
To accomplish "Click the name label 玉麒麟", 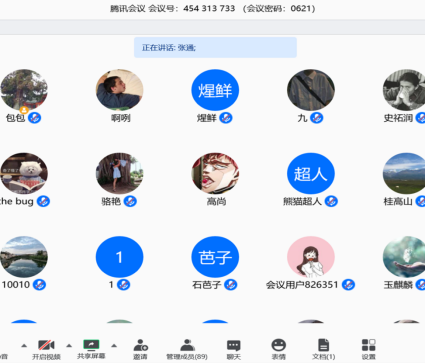I will point(398,285).
